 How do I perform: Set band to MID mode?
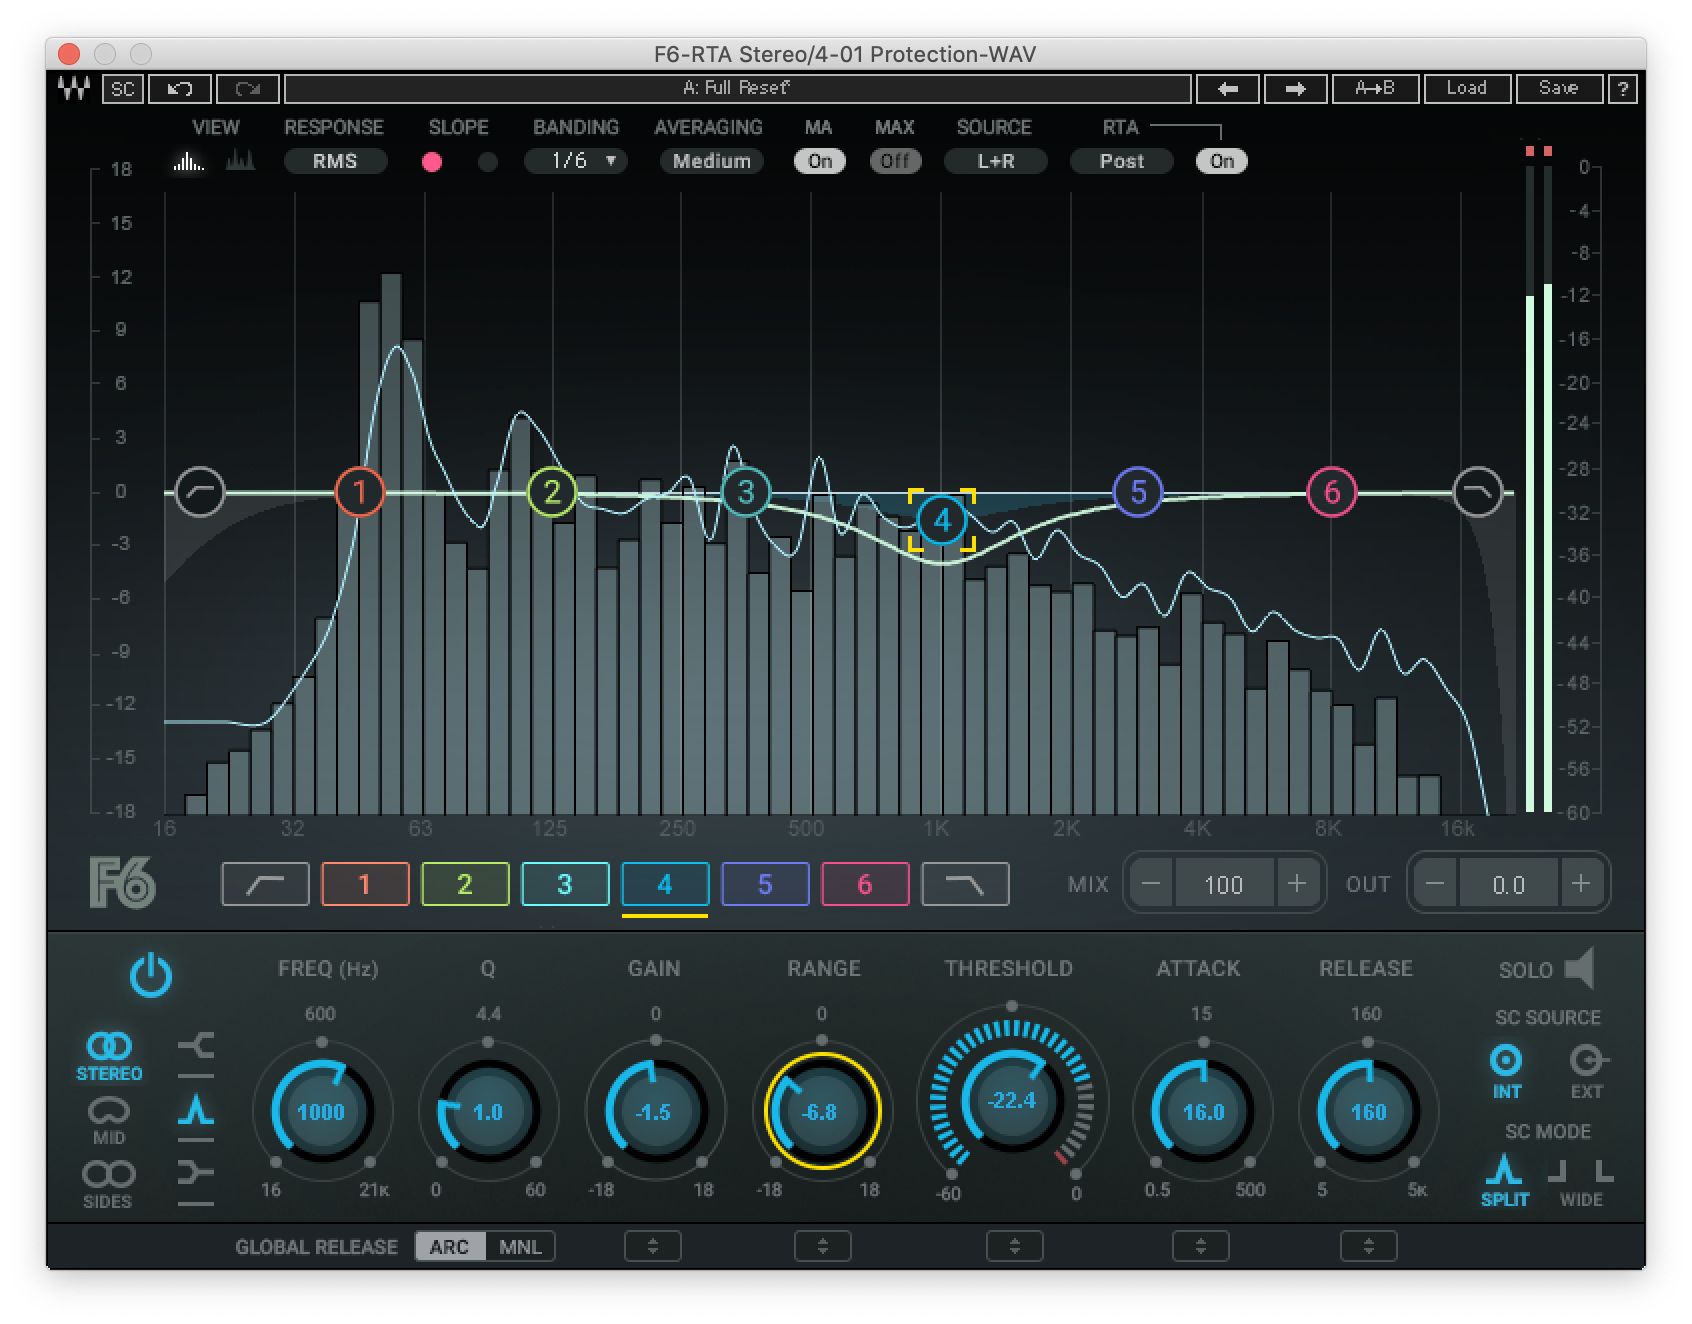(109, 1121)
